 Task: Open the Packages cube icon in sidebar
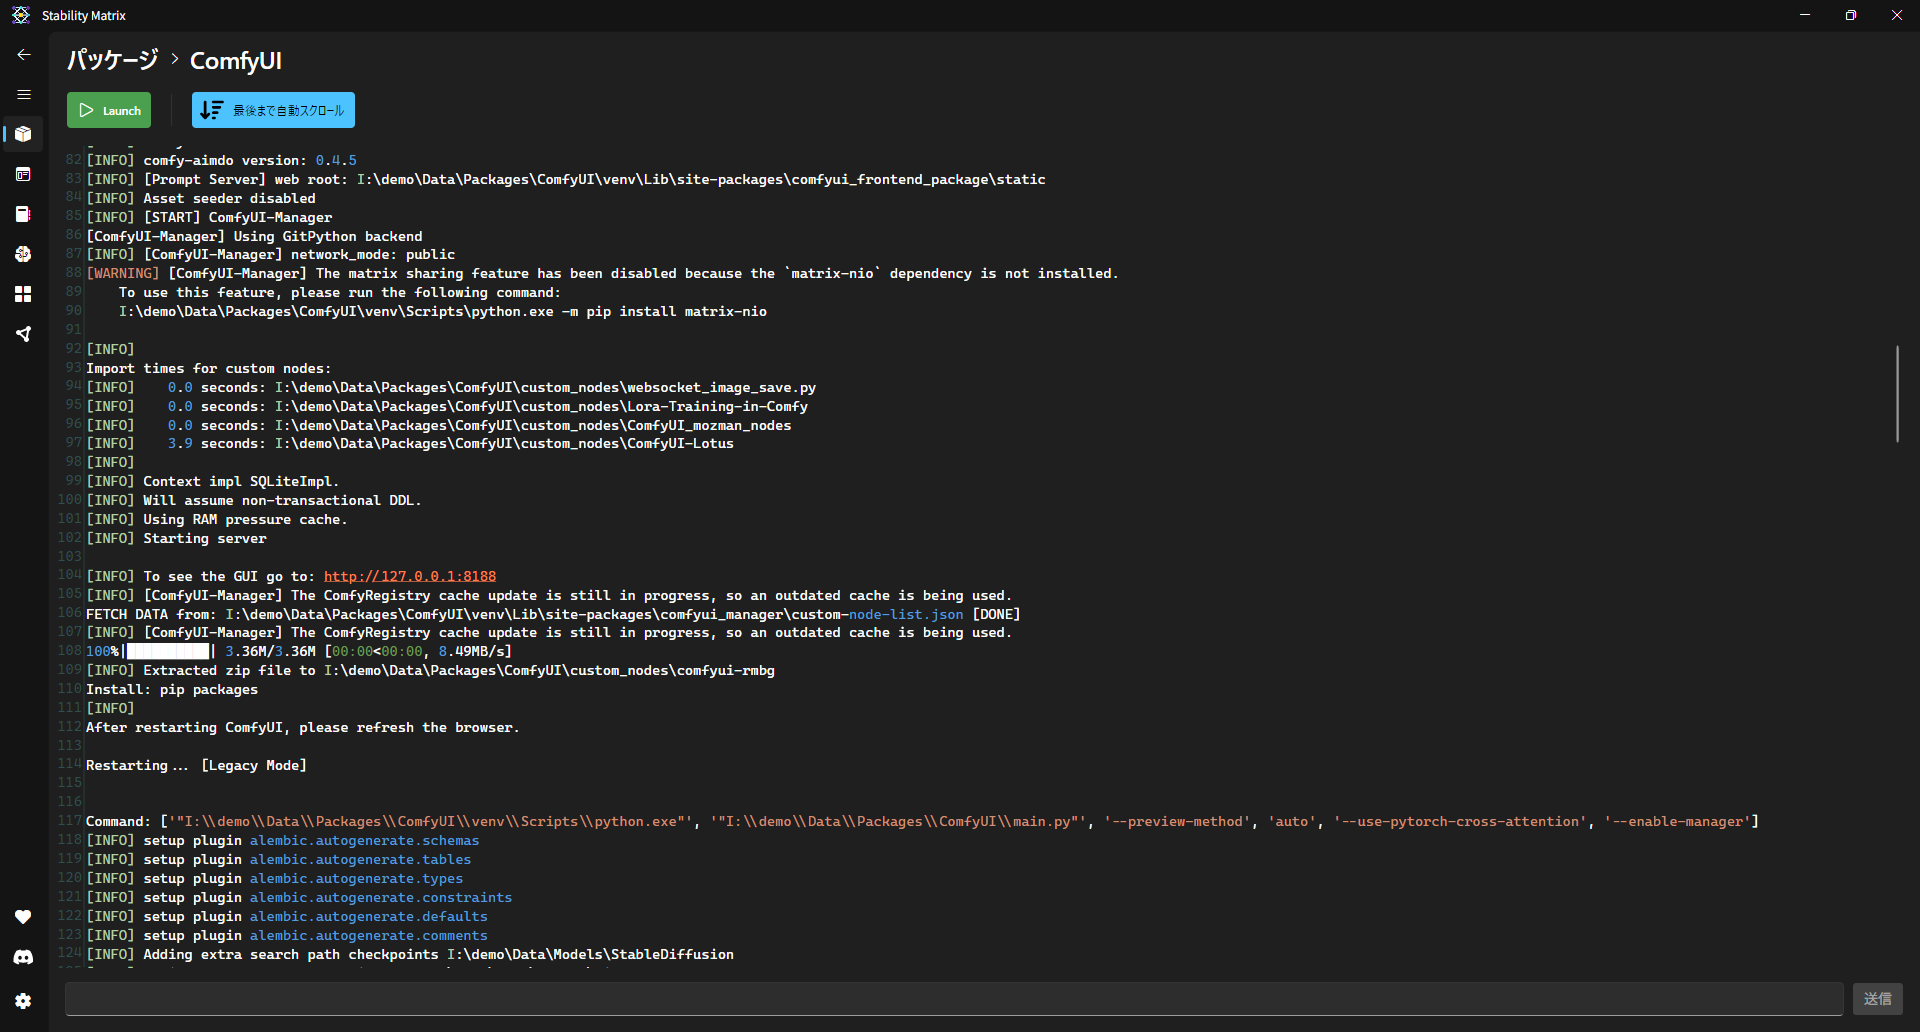tap(23, 134)
